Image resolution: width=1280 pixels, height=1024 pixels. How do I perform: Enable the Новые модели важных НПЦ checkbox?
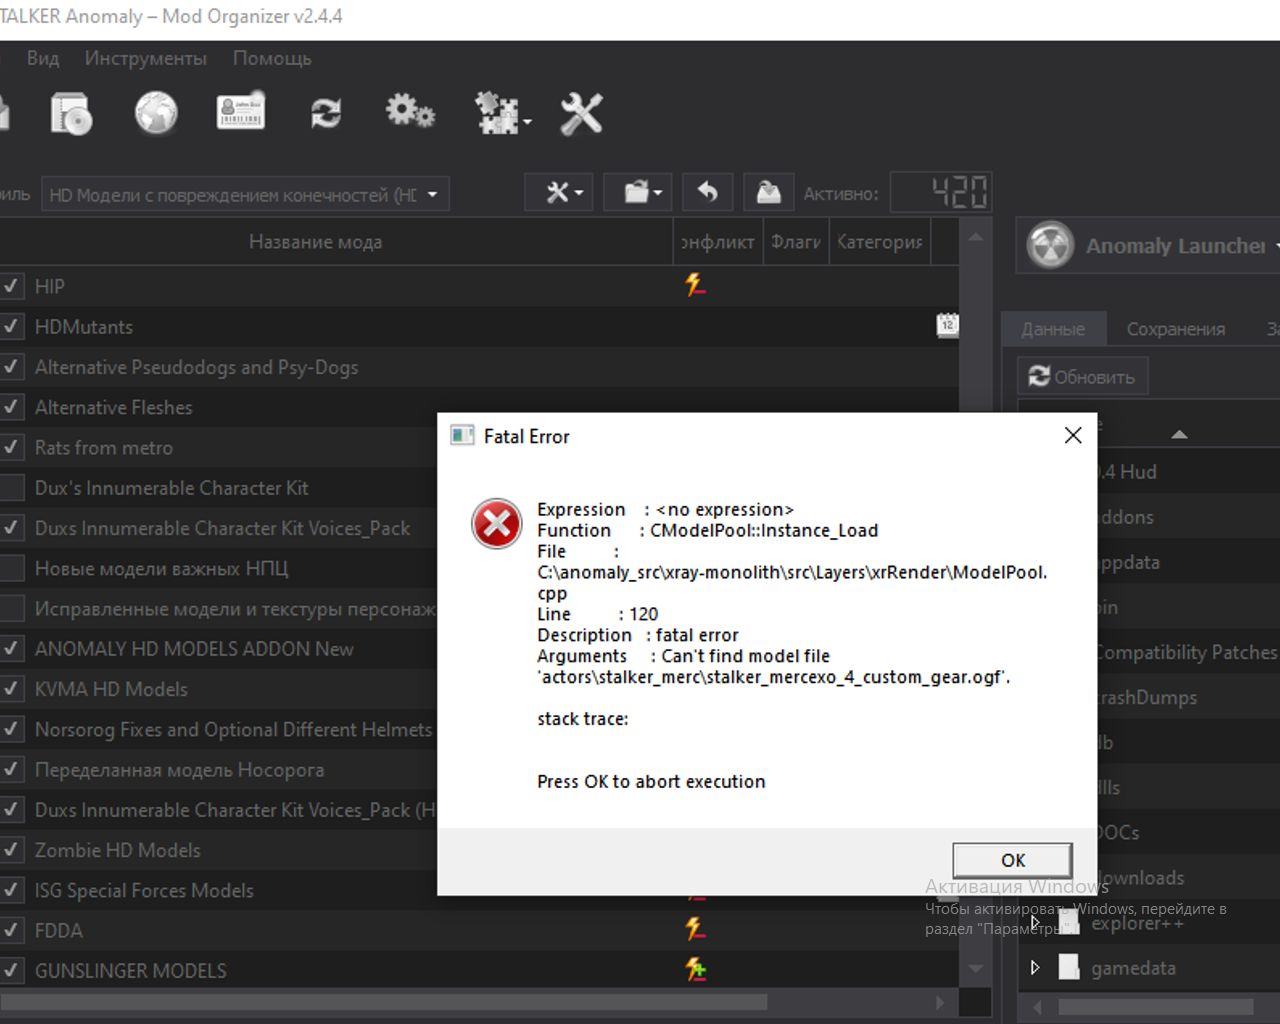point(12,568)
